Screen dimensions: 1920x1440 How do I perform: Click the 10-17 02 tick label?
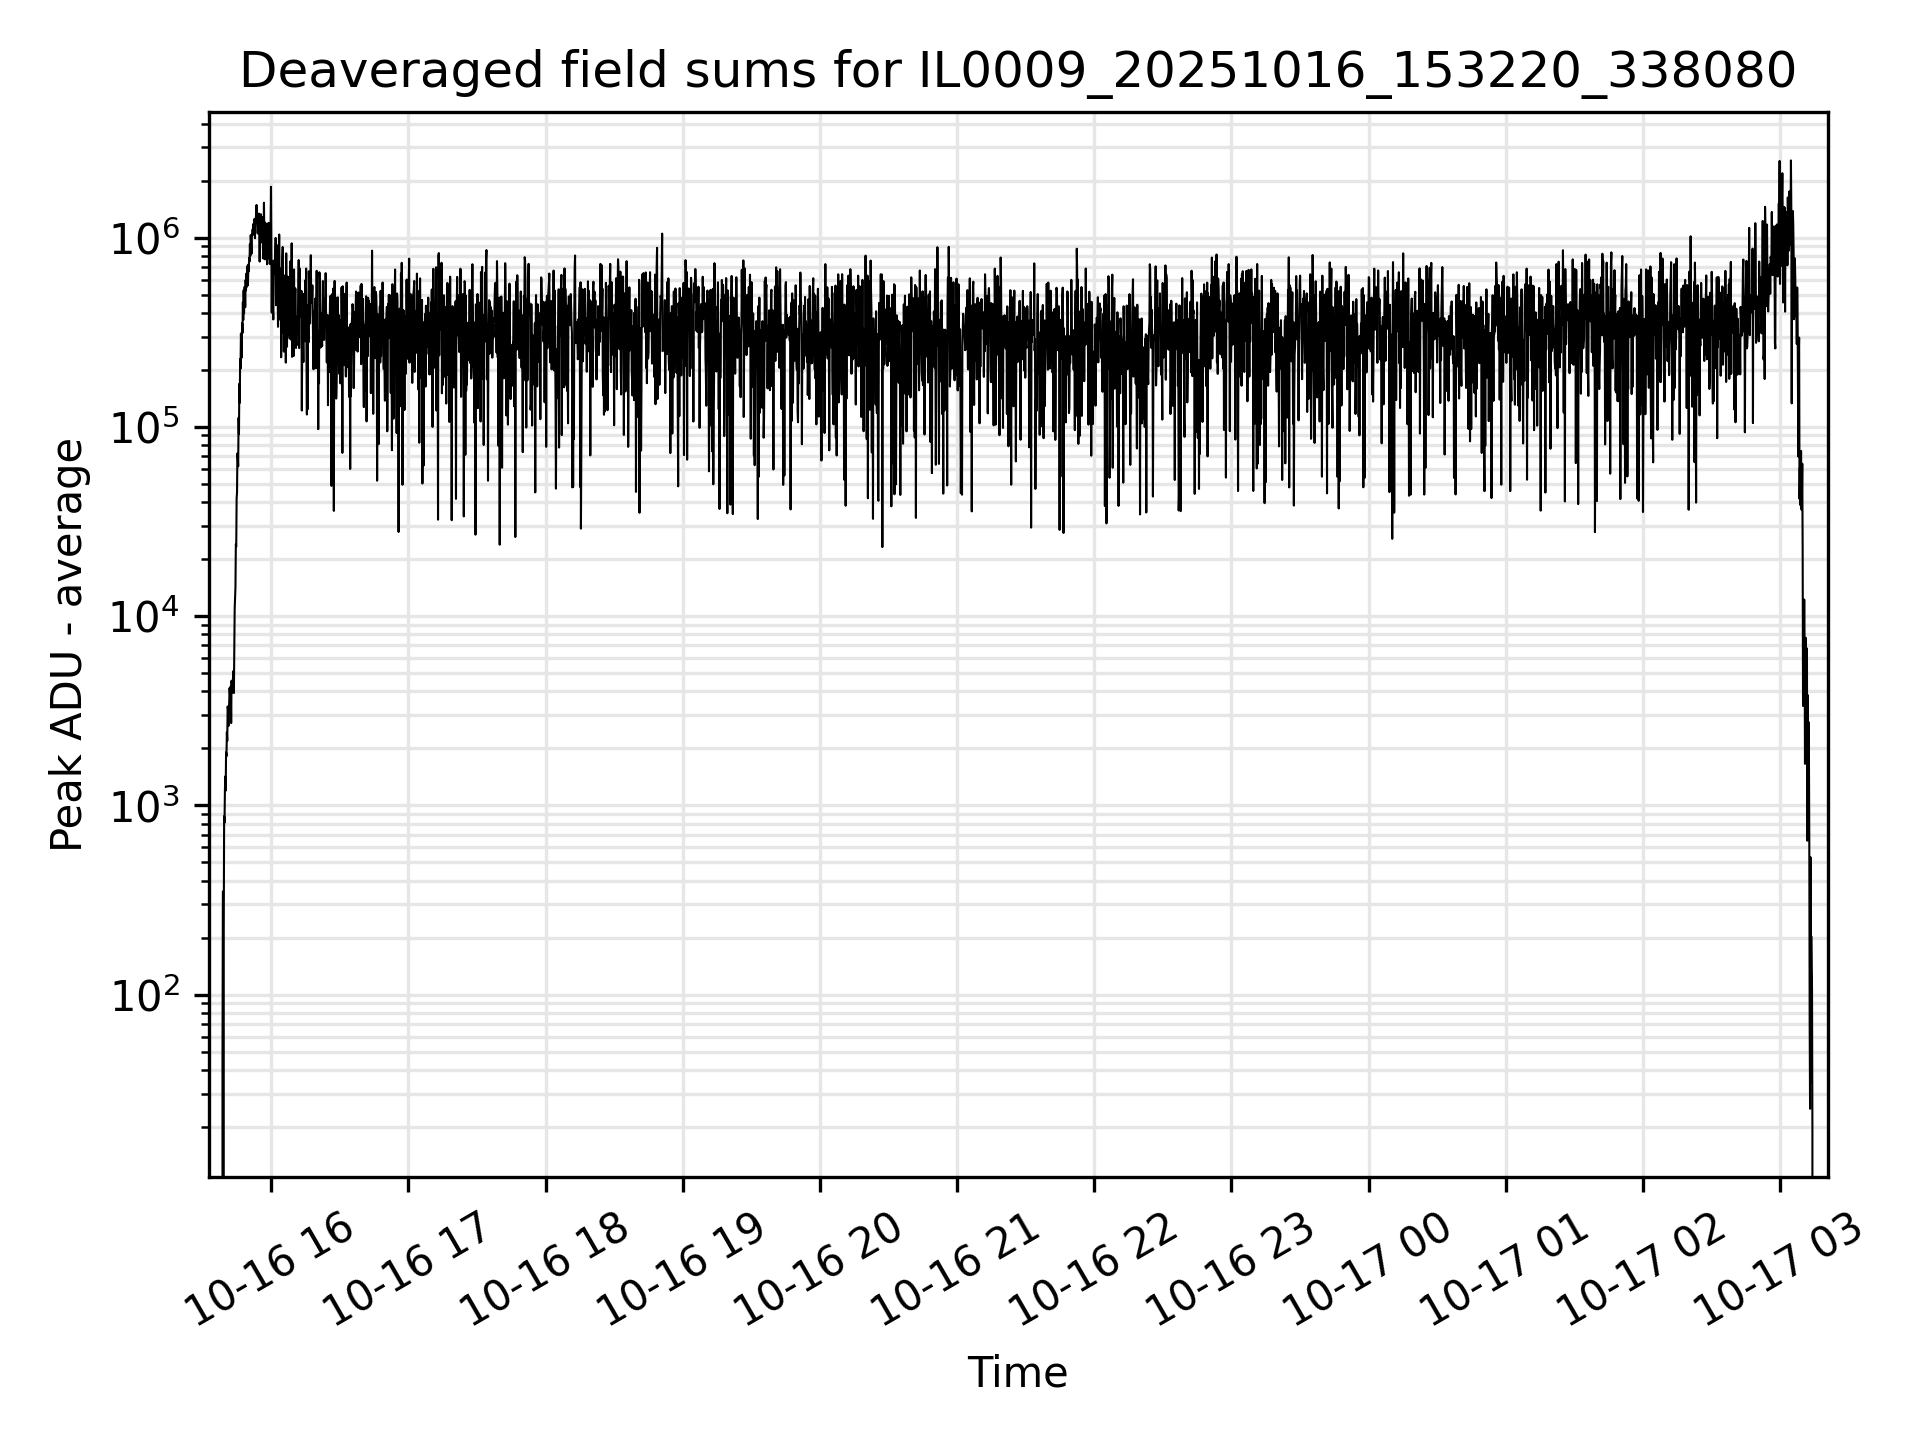tap(1644, 1270)
